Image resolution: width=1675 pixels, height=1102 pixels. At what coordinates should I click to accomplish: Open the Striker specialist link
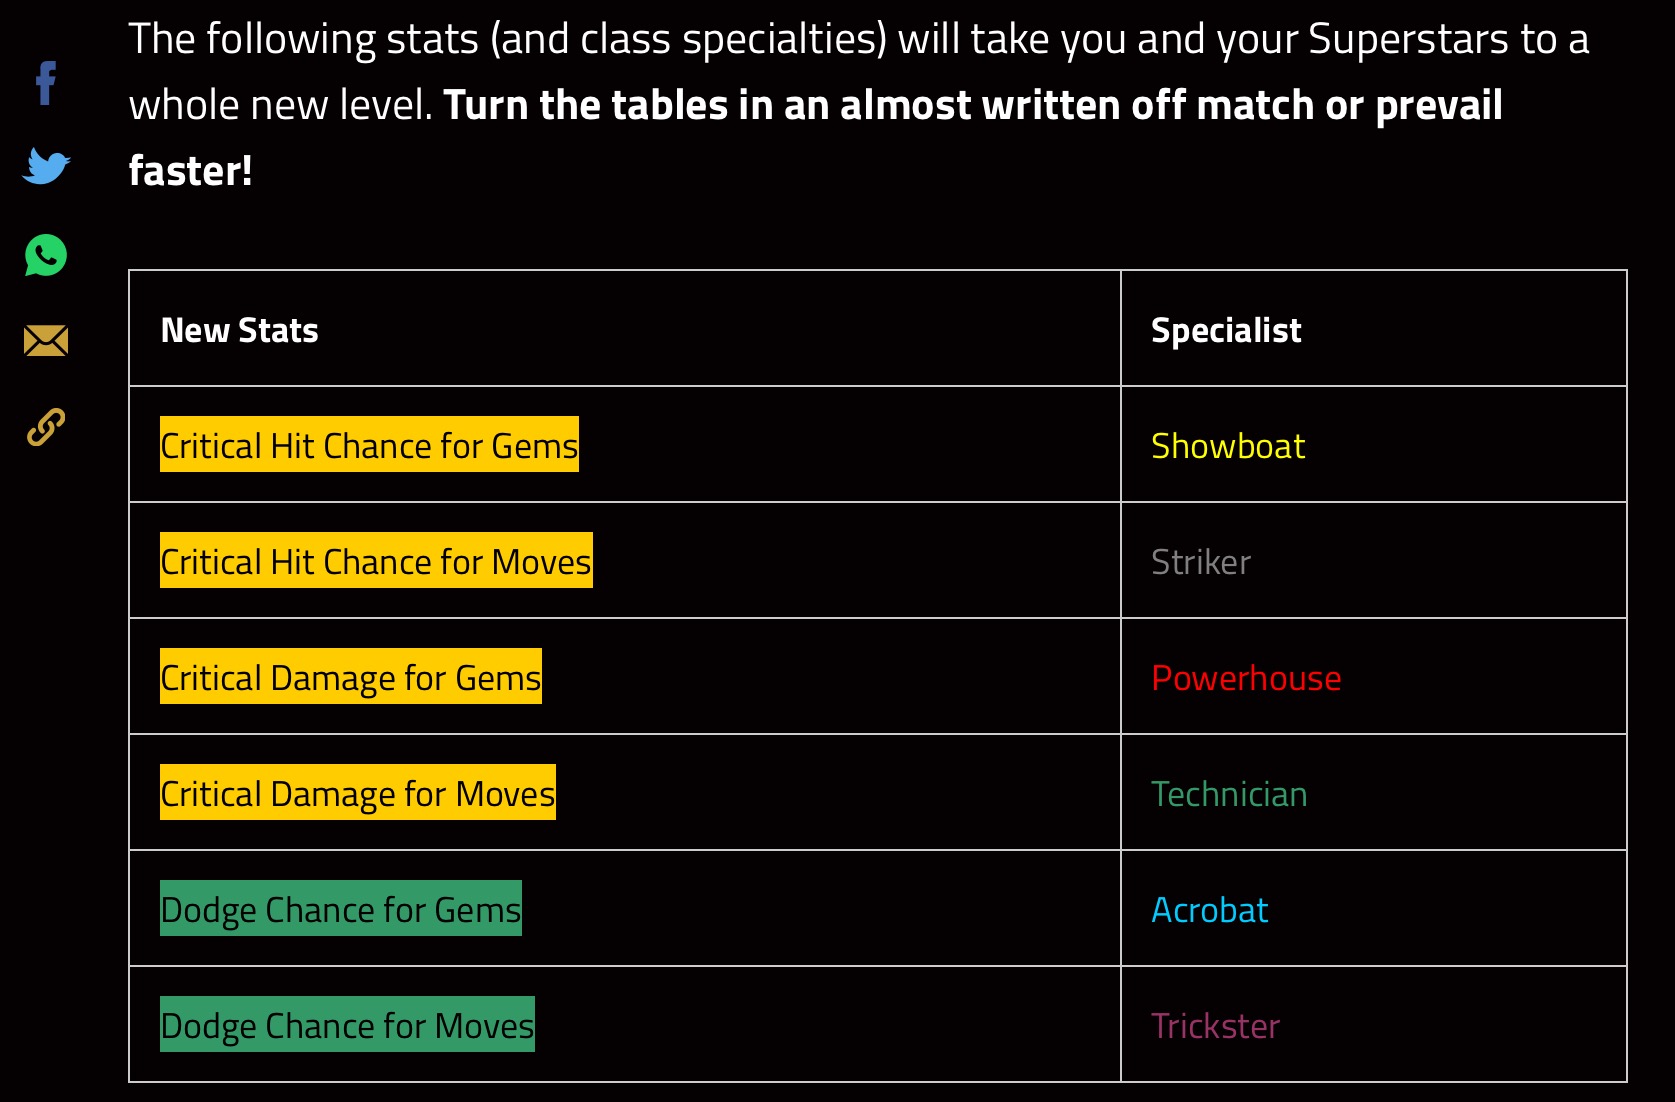(x=1201, y=562)
